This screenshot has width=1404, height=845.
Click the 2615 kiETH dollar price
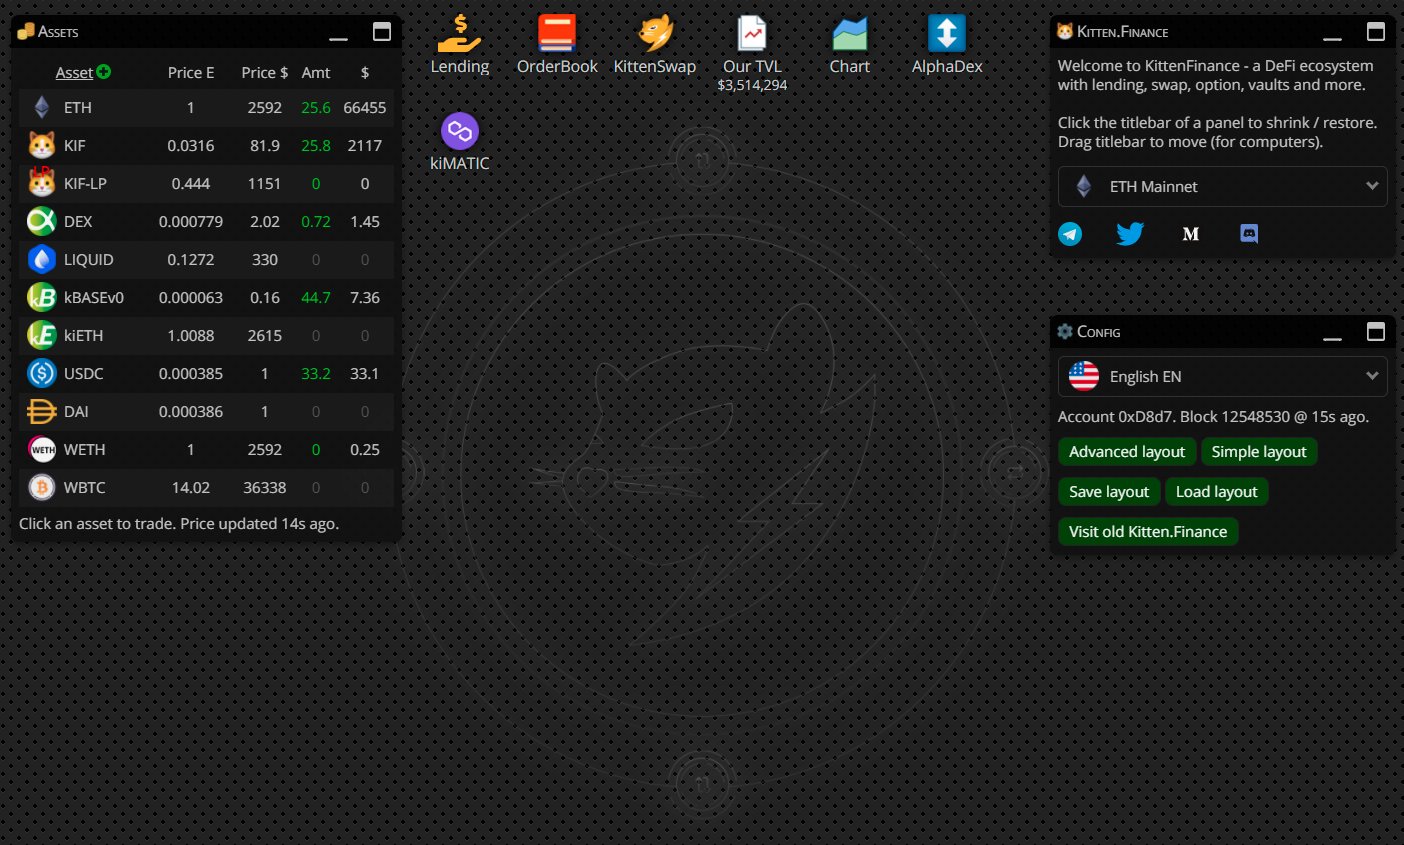click(265, 335)
